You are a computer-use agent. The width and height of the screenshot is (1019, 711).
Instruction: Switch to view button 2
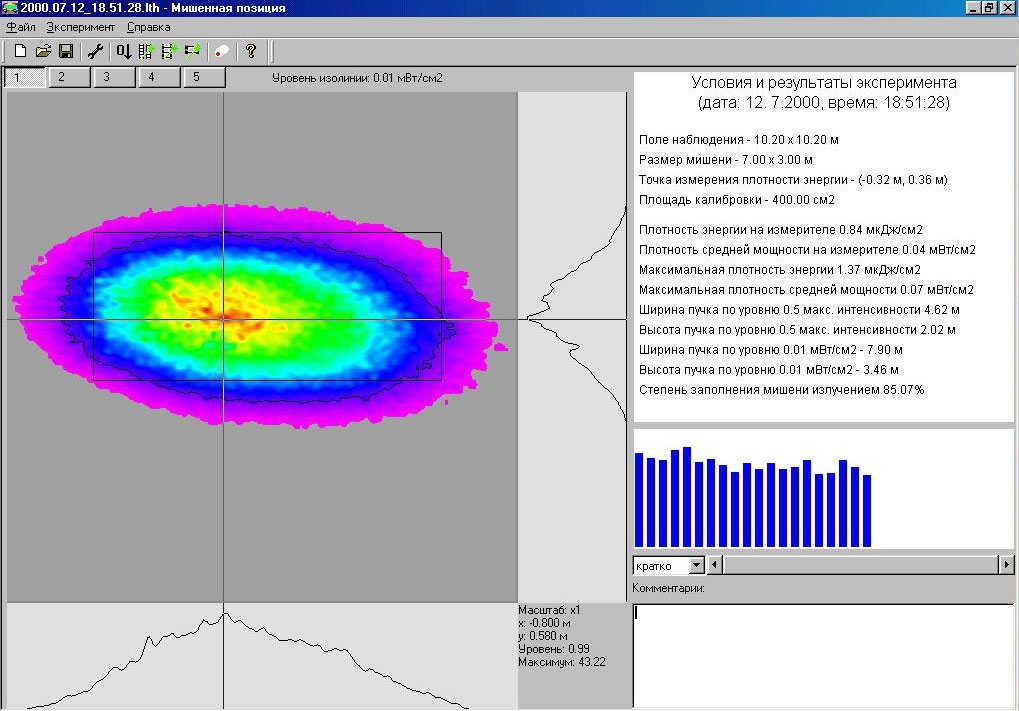70,77
